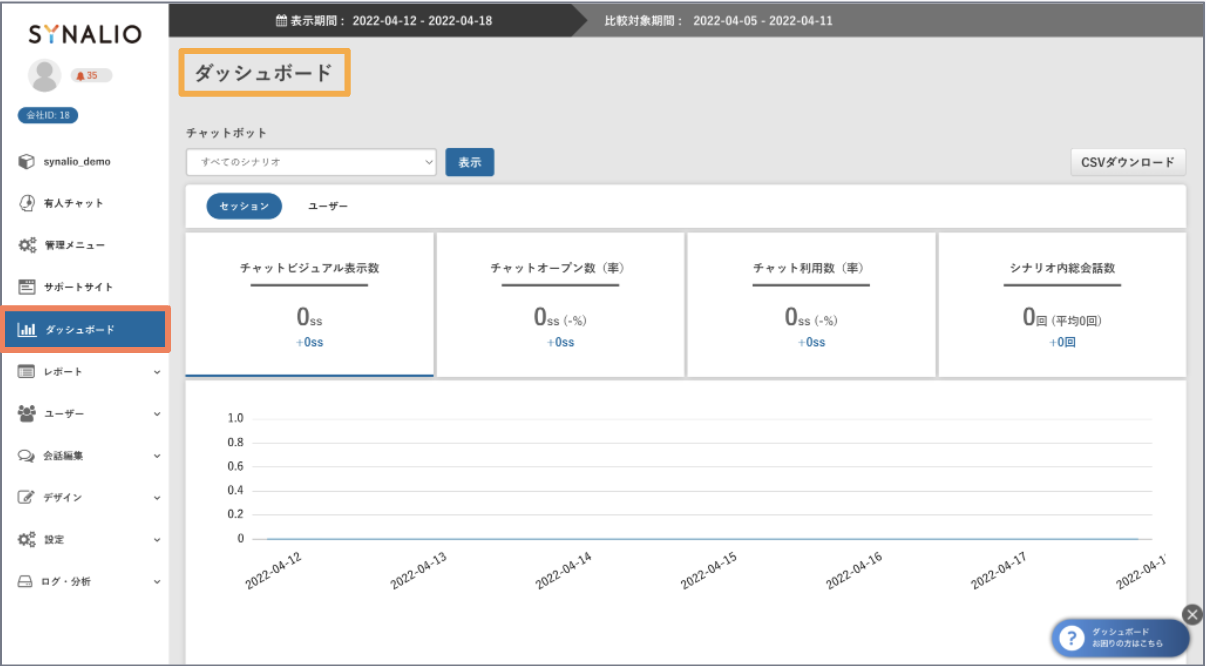Open the ダッシュボード help bubble
Screen dimensions: 1206x666
pyautogui.click(x=1120, y=638)
